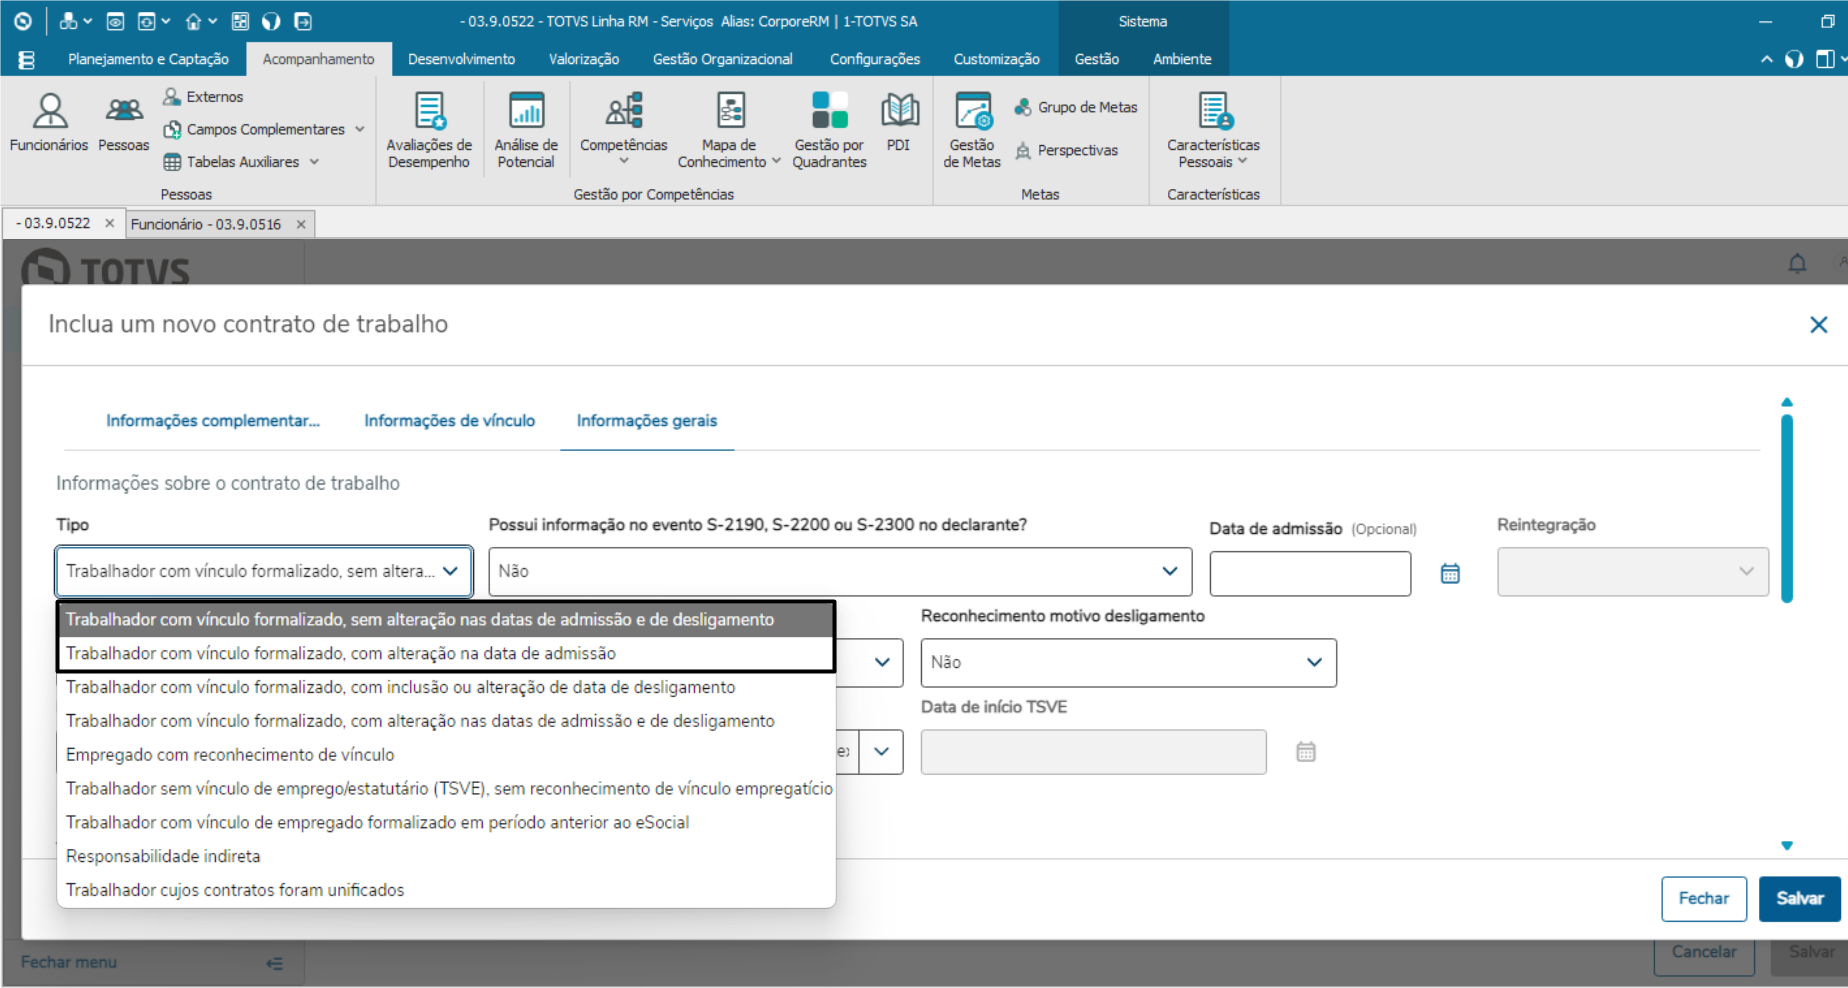
Task: Click Cancelar in the background window
Action: [x=1704, y=953]
